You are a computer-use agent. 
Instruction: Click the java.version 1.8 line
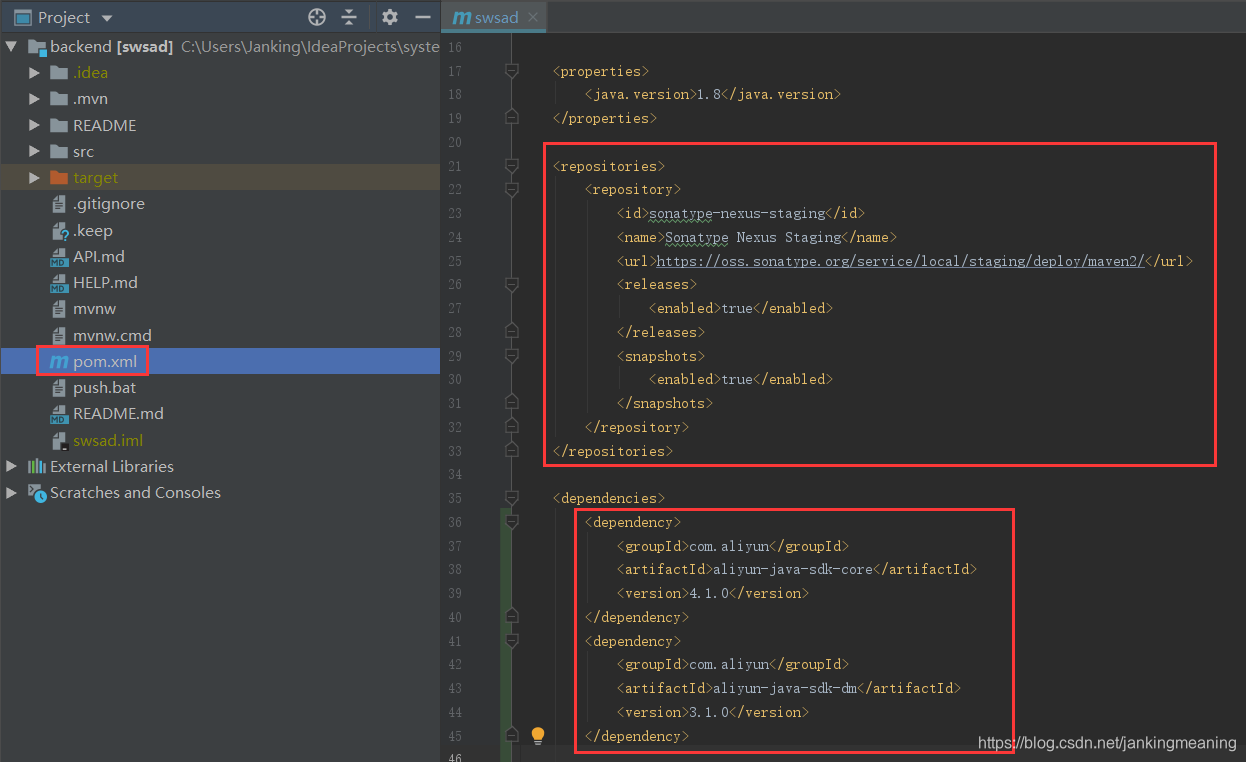713,94
